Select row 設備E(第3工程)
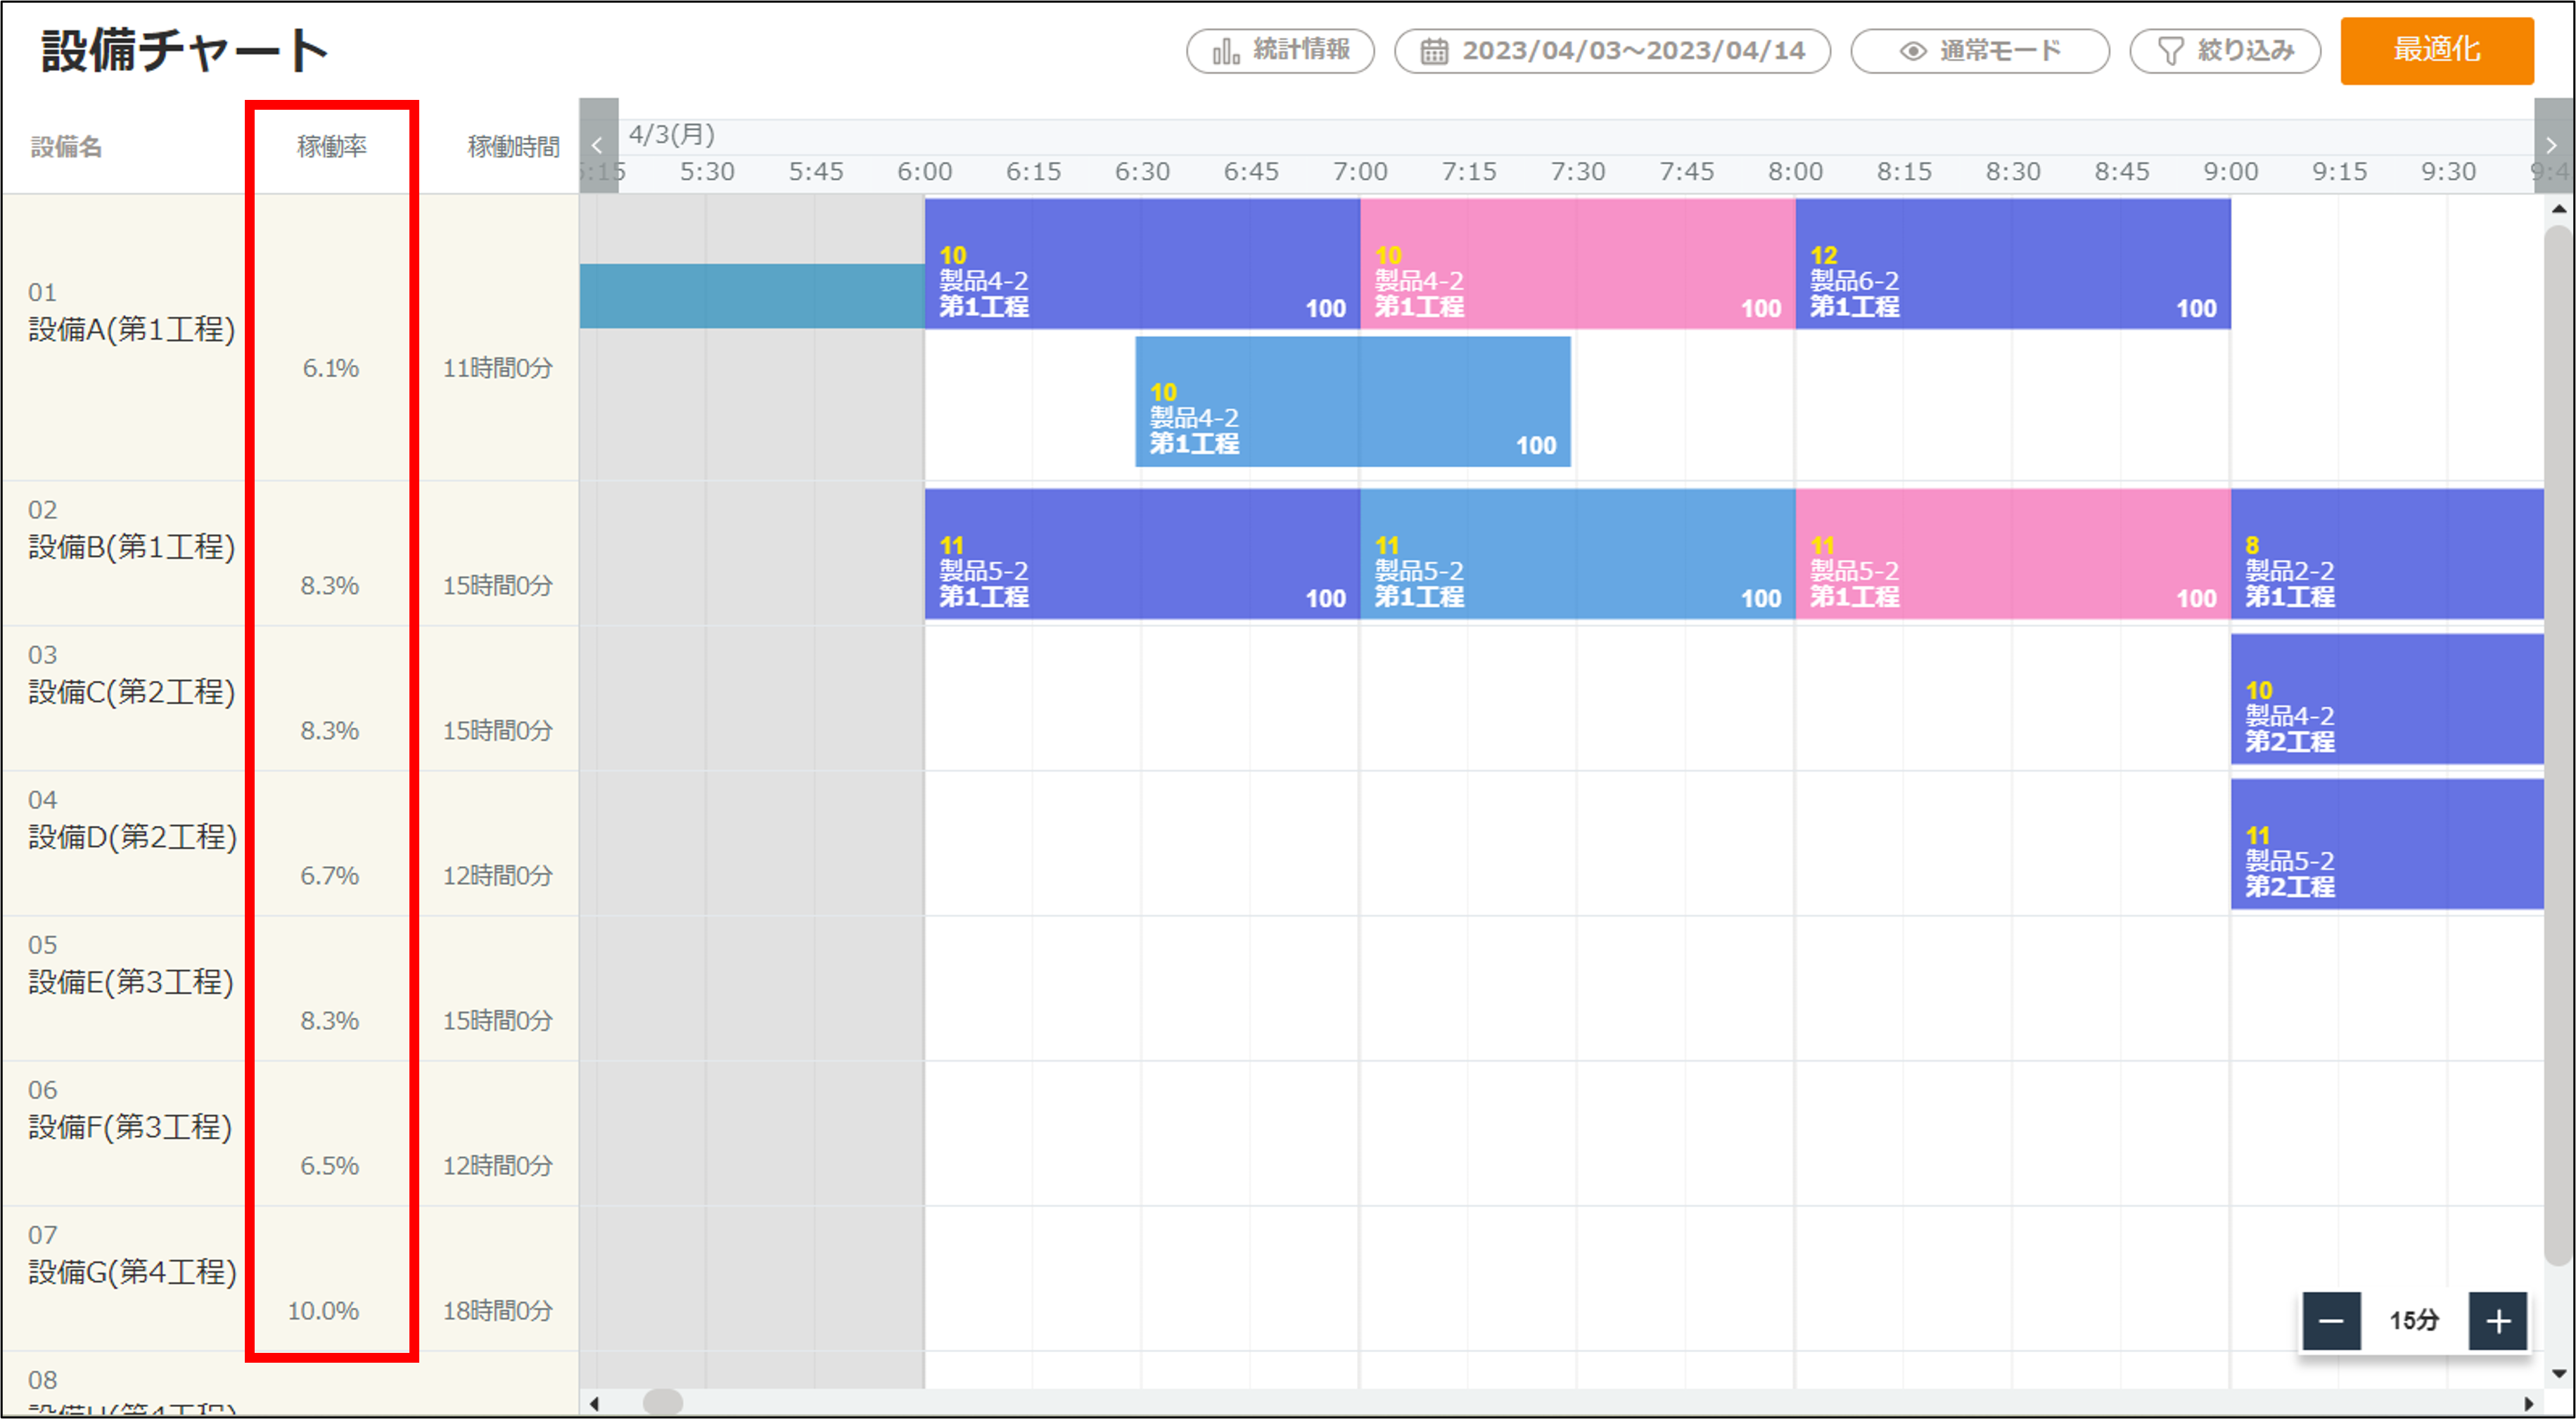This screenshot has width=2576, height=1419. pyautogui.click(x=131, y=981)
